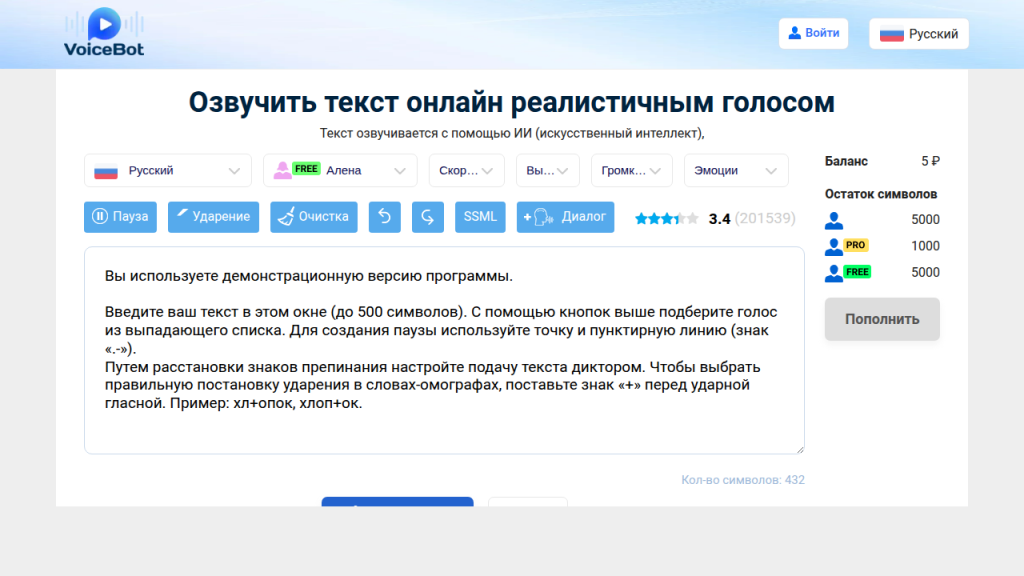Click the PRO user symbols icon
Image resolution: width=1024 pixels, height=576 pixels.
coord(846,246)
